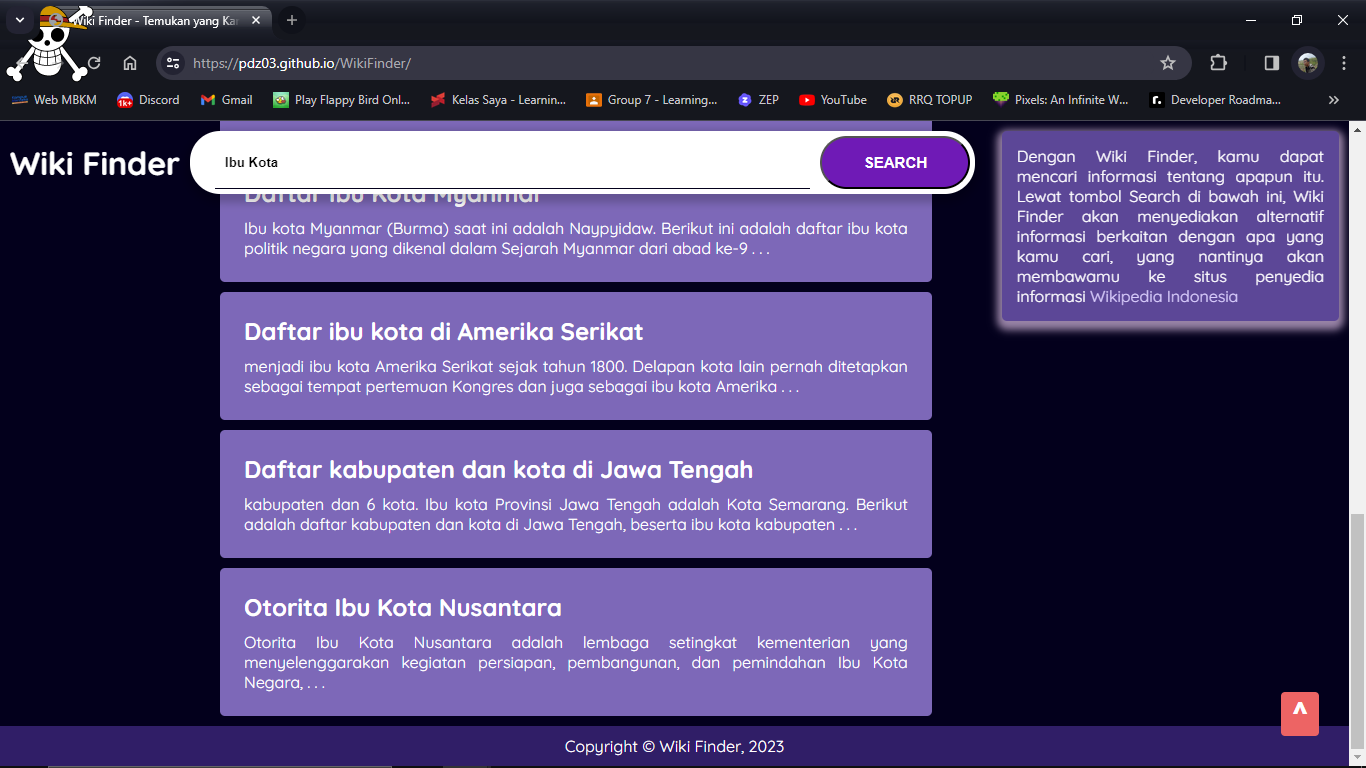Select the Wiki Finder browser tab
This screenshot has width=1366, height=768.
154,20
